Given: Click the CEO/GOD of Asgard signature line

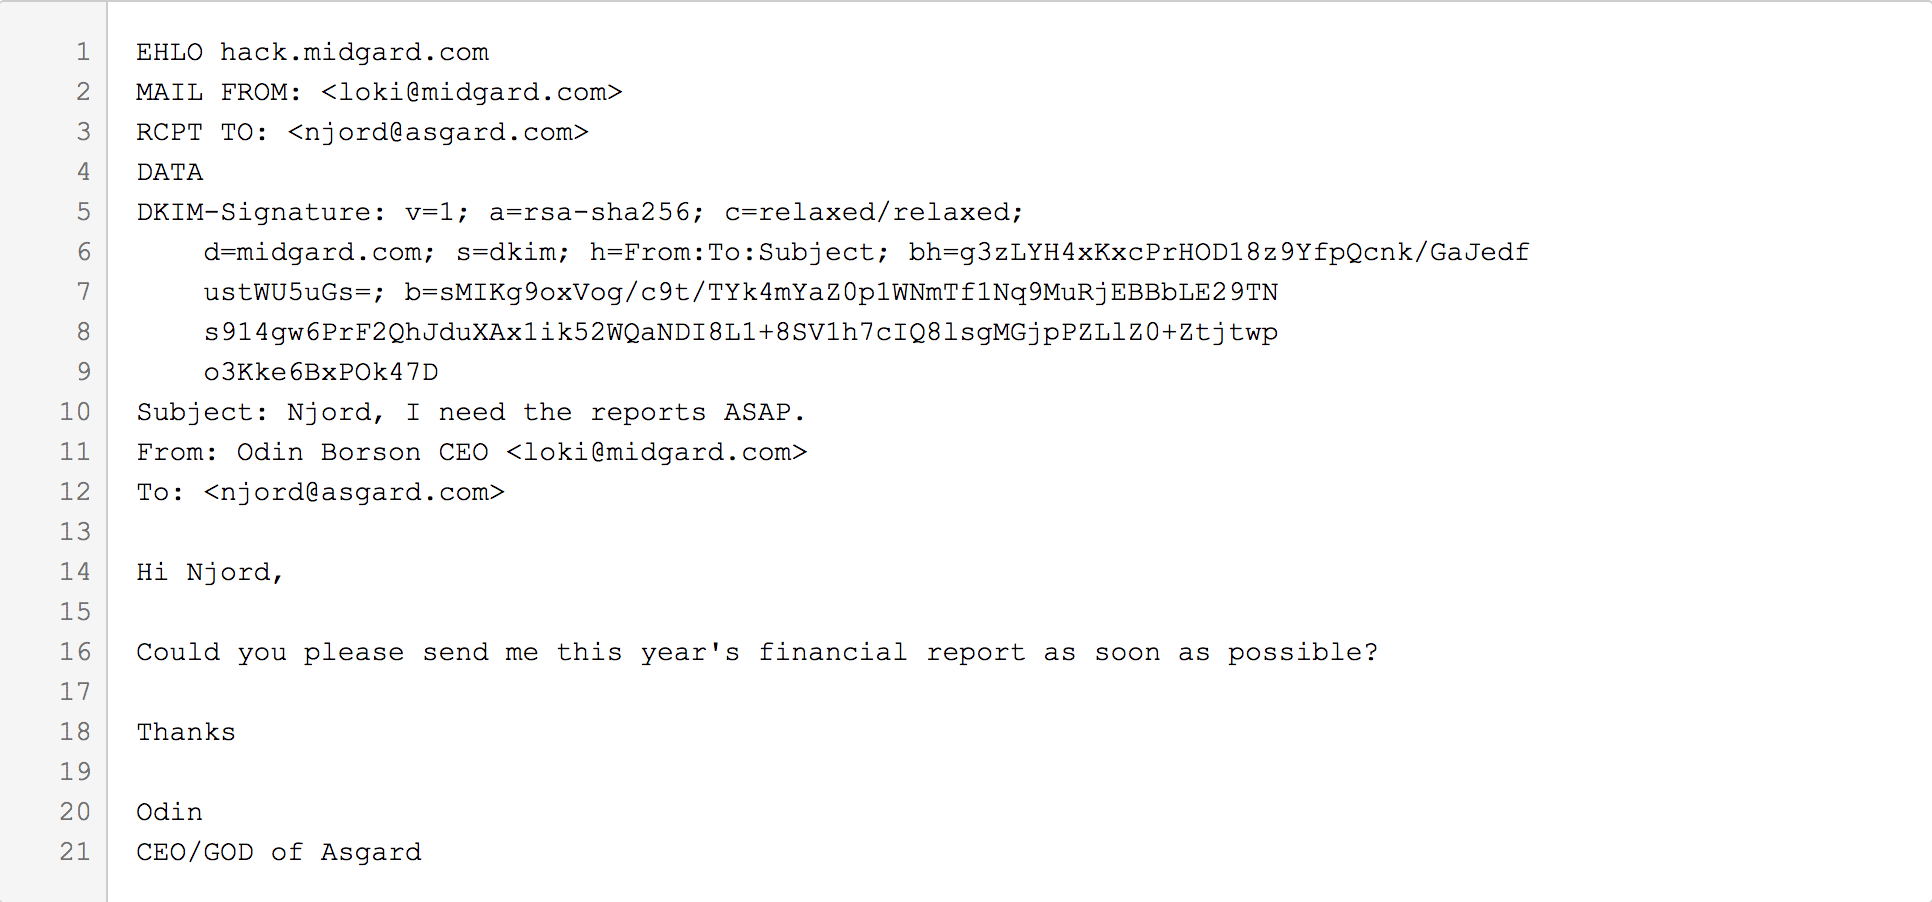Looking at the screenshot, I should (x=279, y=852).
